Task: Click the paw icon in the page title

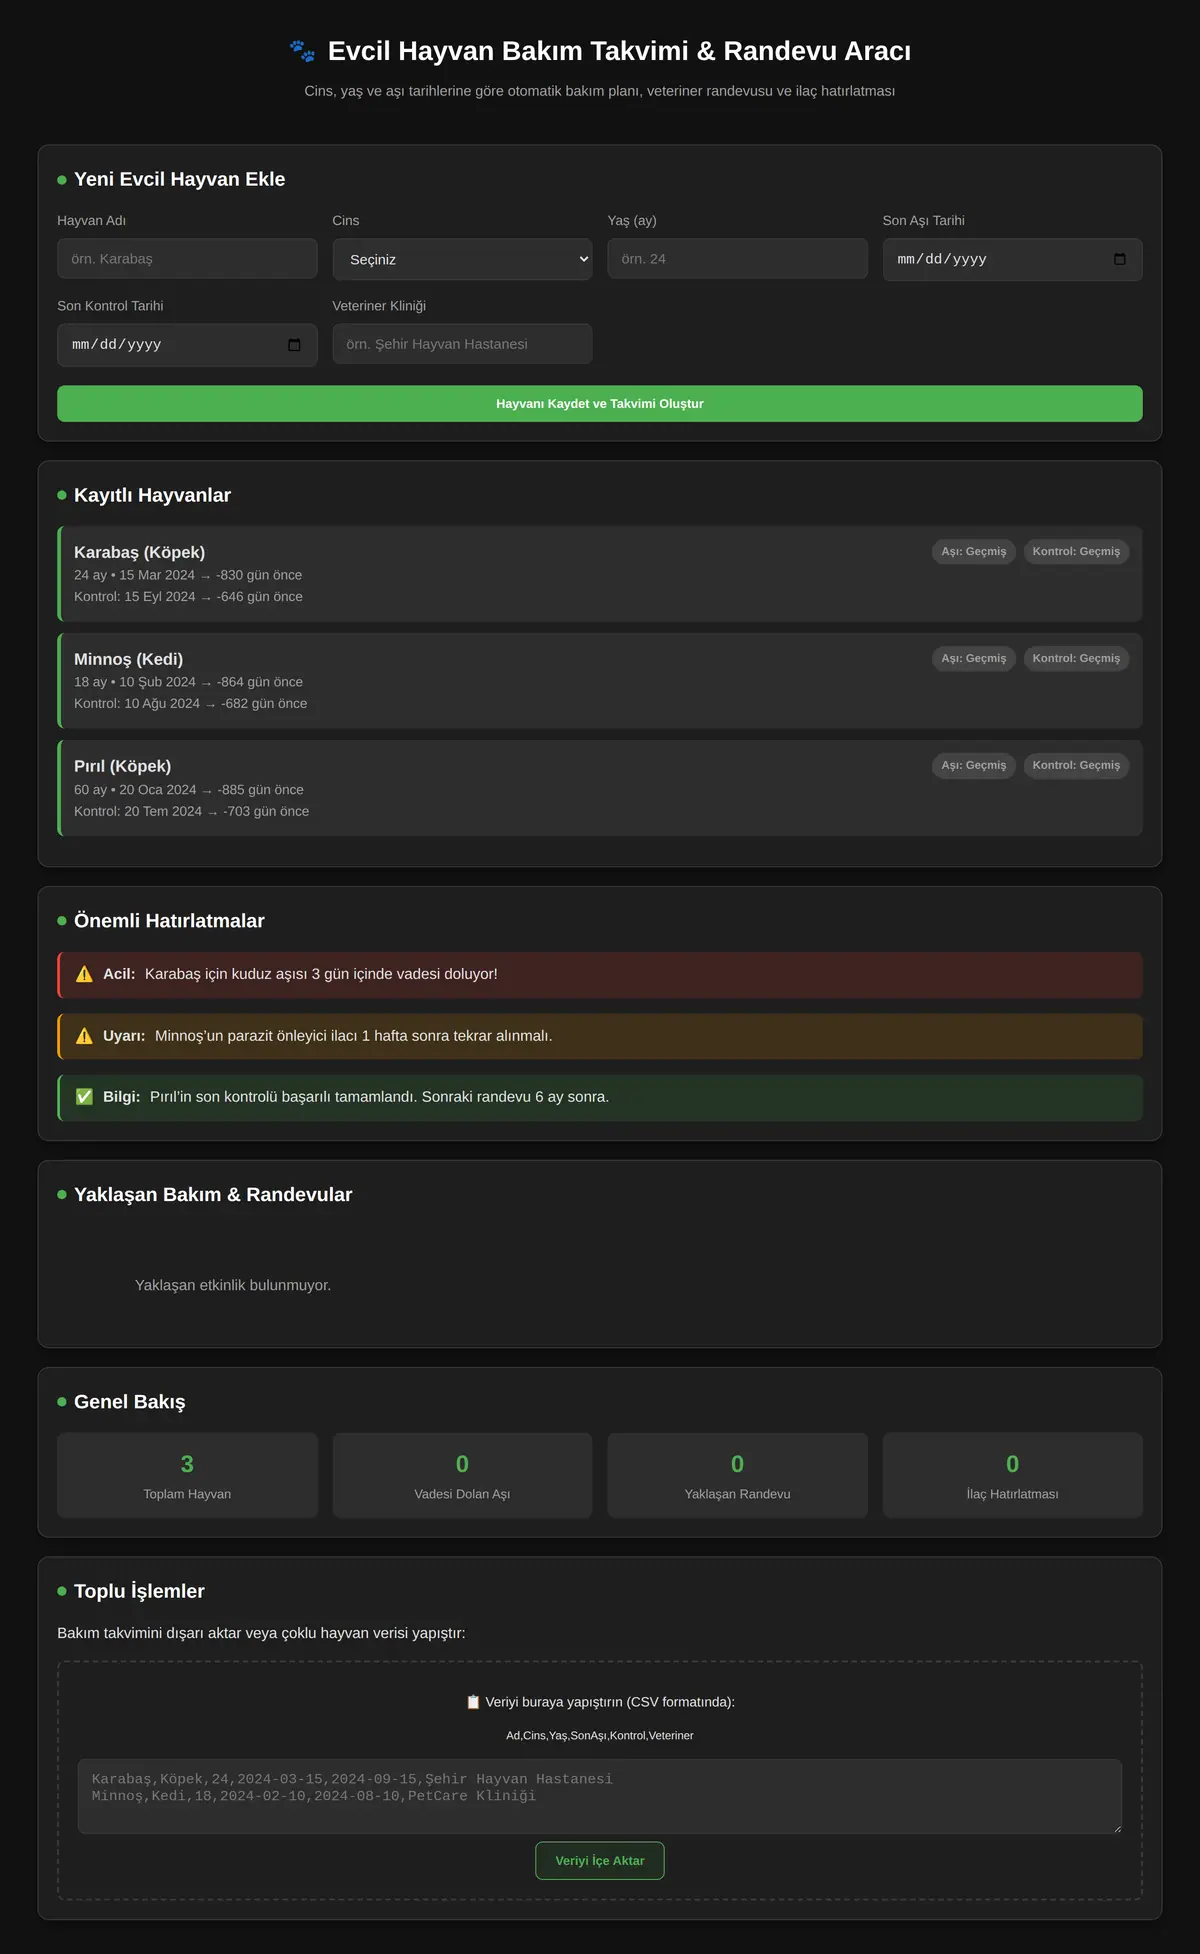Action: pyautogui.click(x=302, y=51)
